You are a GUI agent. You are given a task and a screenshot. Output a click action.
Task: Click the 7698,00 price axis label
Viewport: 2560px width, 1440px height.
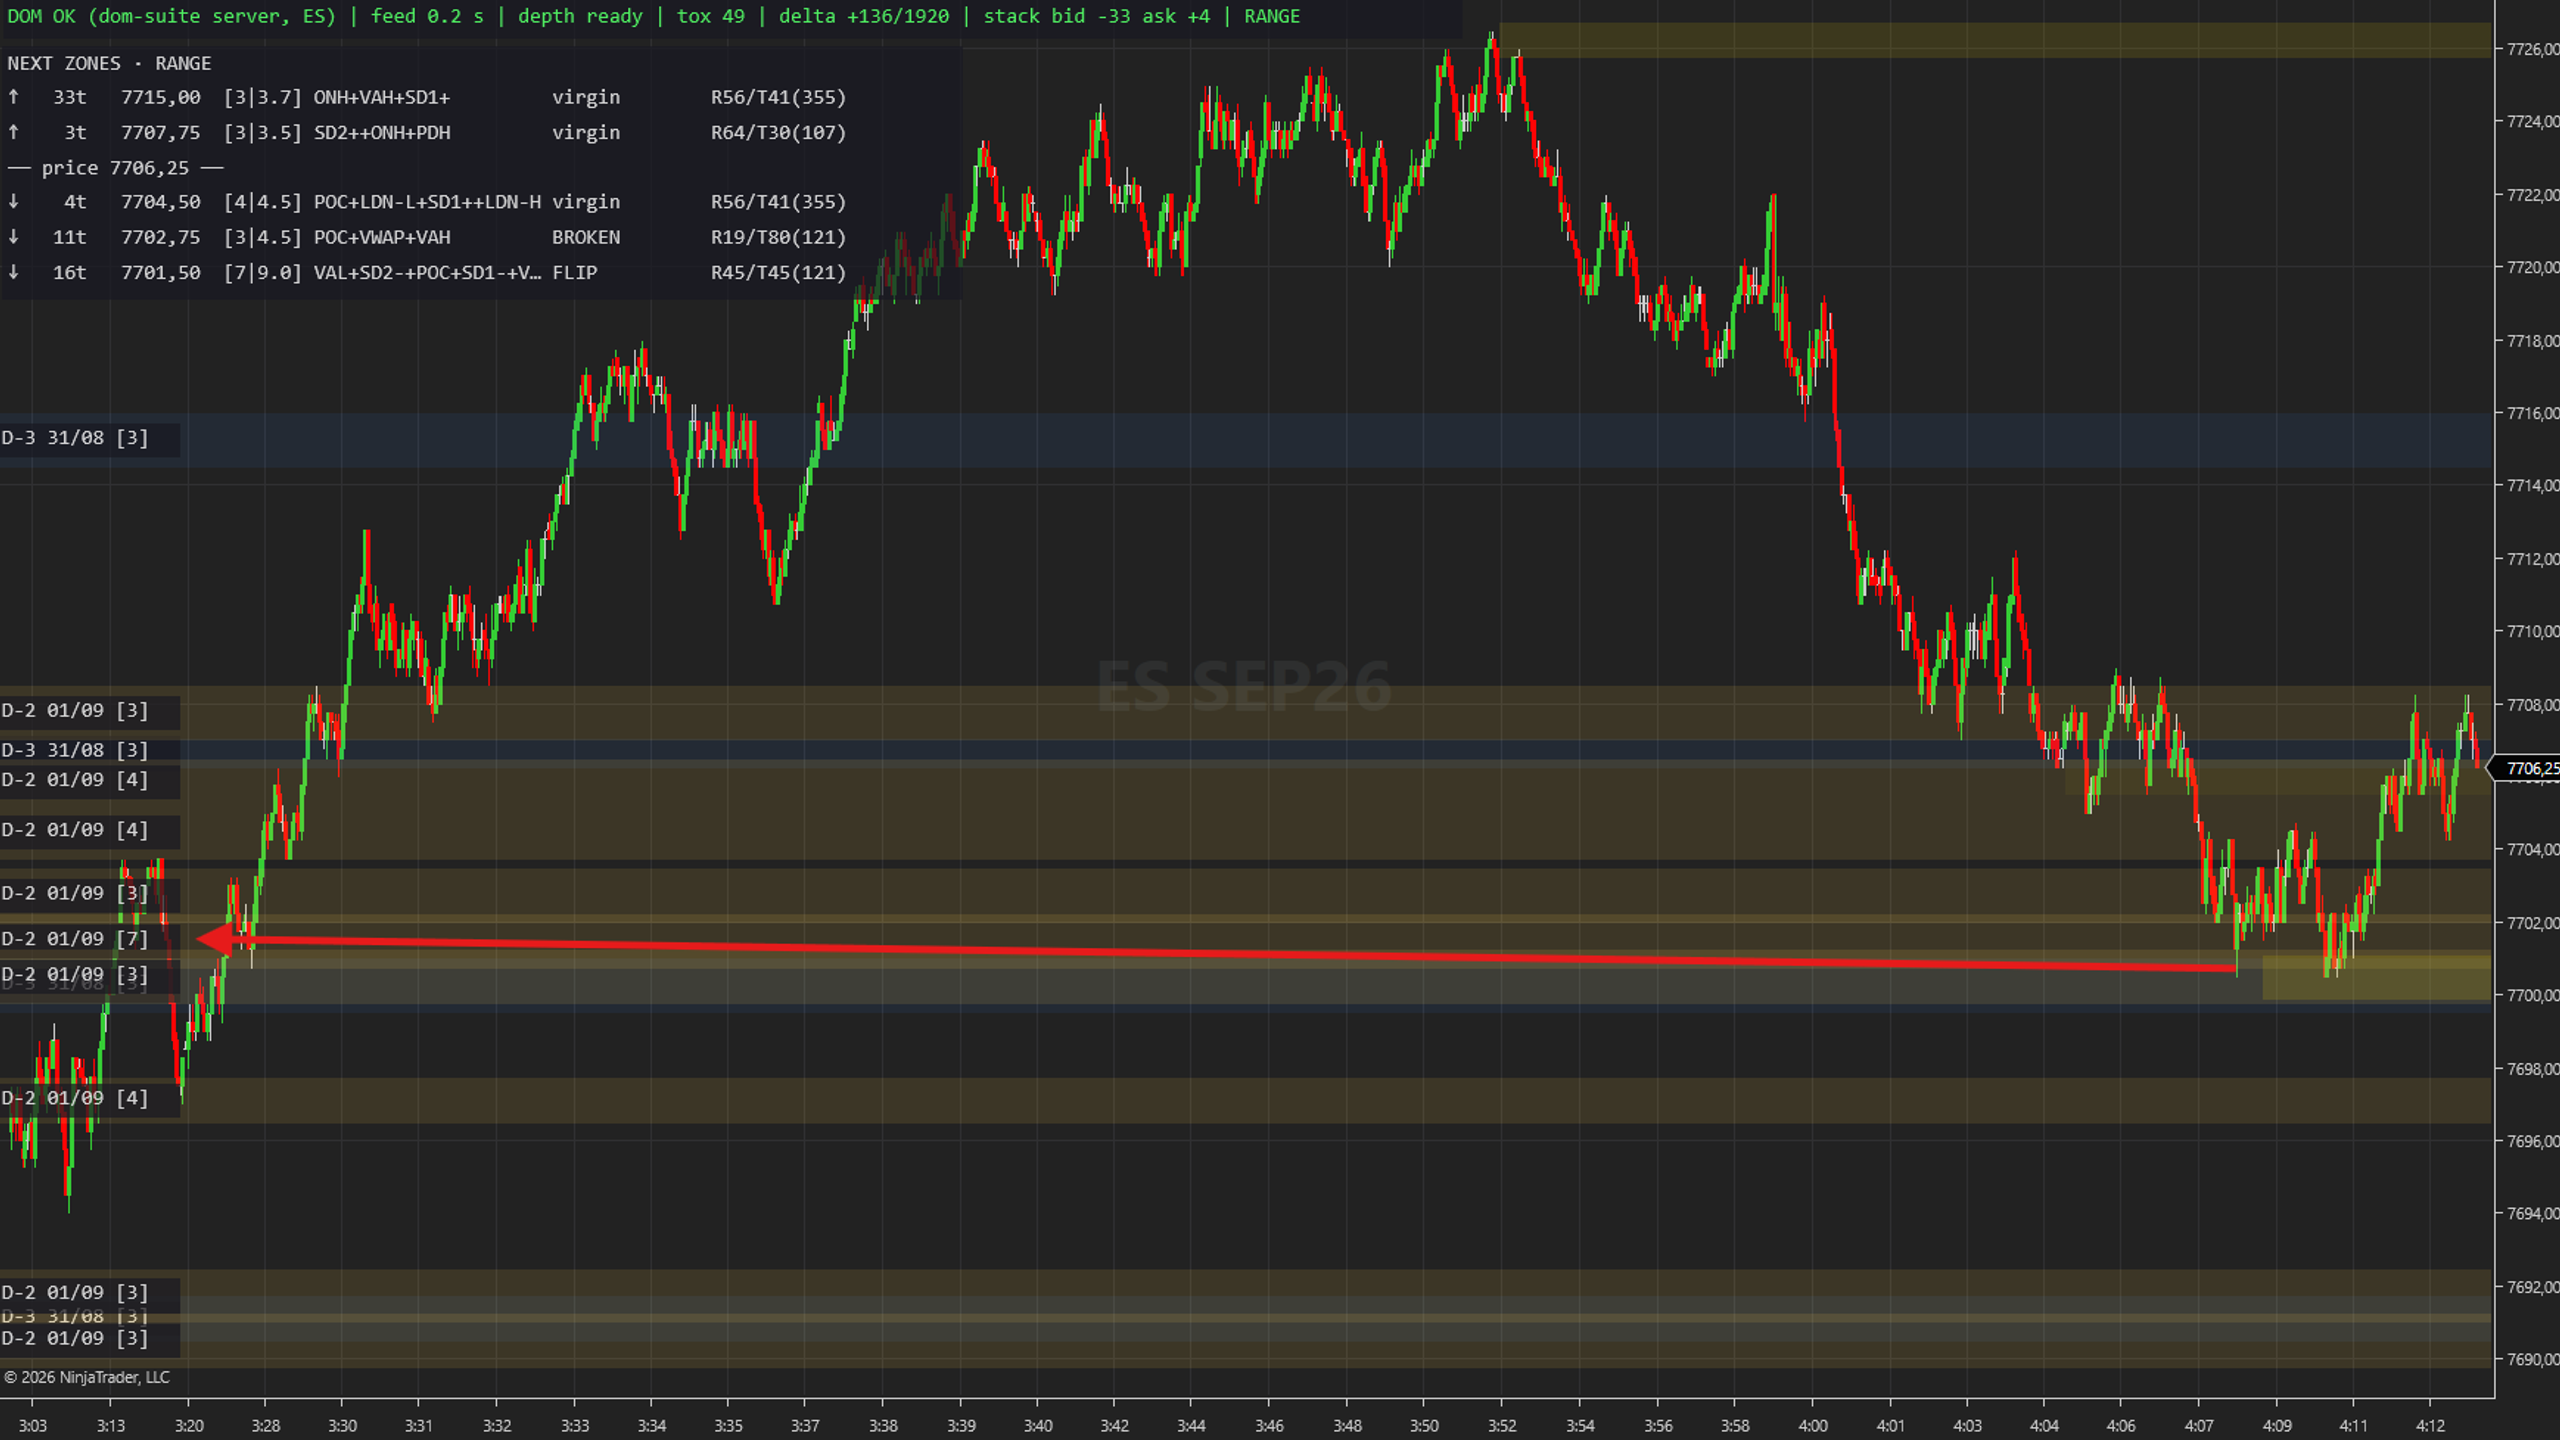[2532, 1069]
